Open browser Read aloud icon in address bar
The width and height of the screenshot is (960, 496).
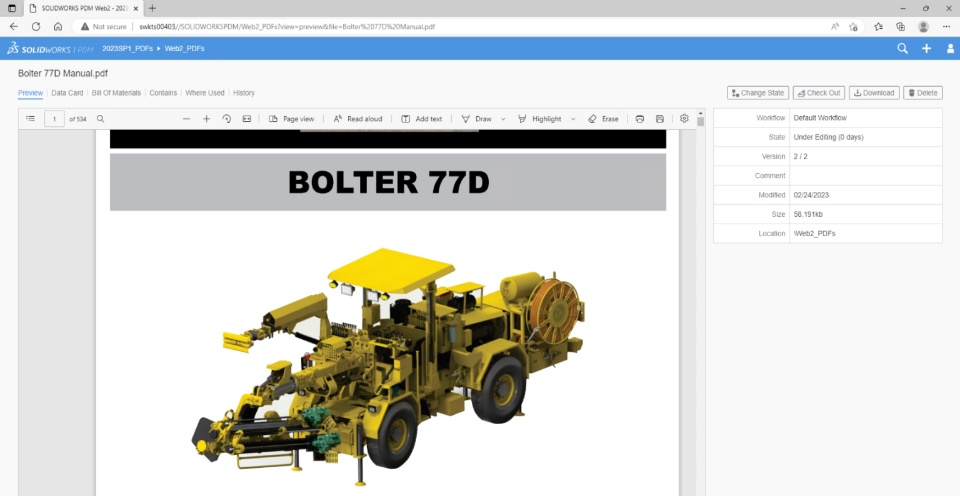(x=835, y=26)
